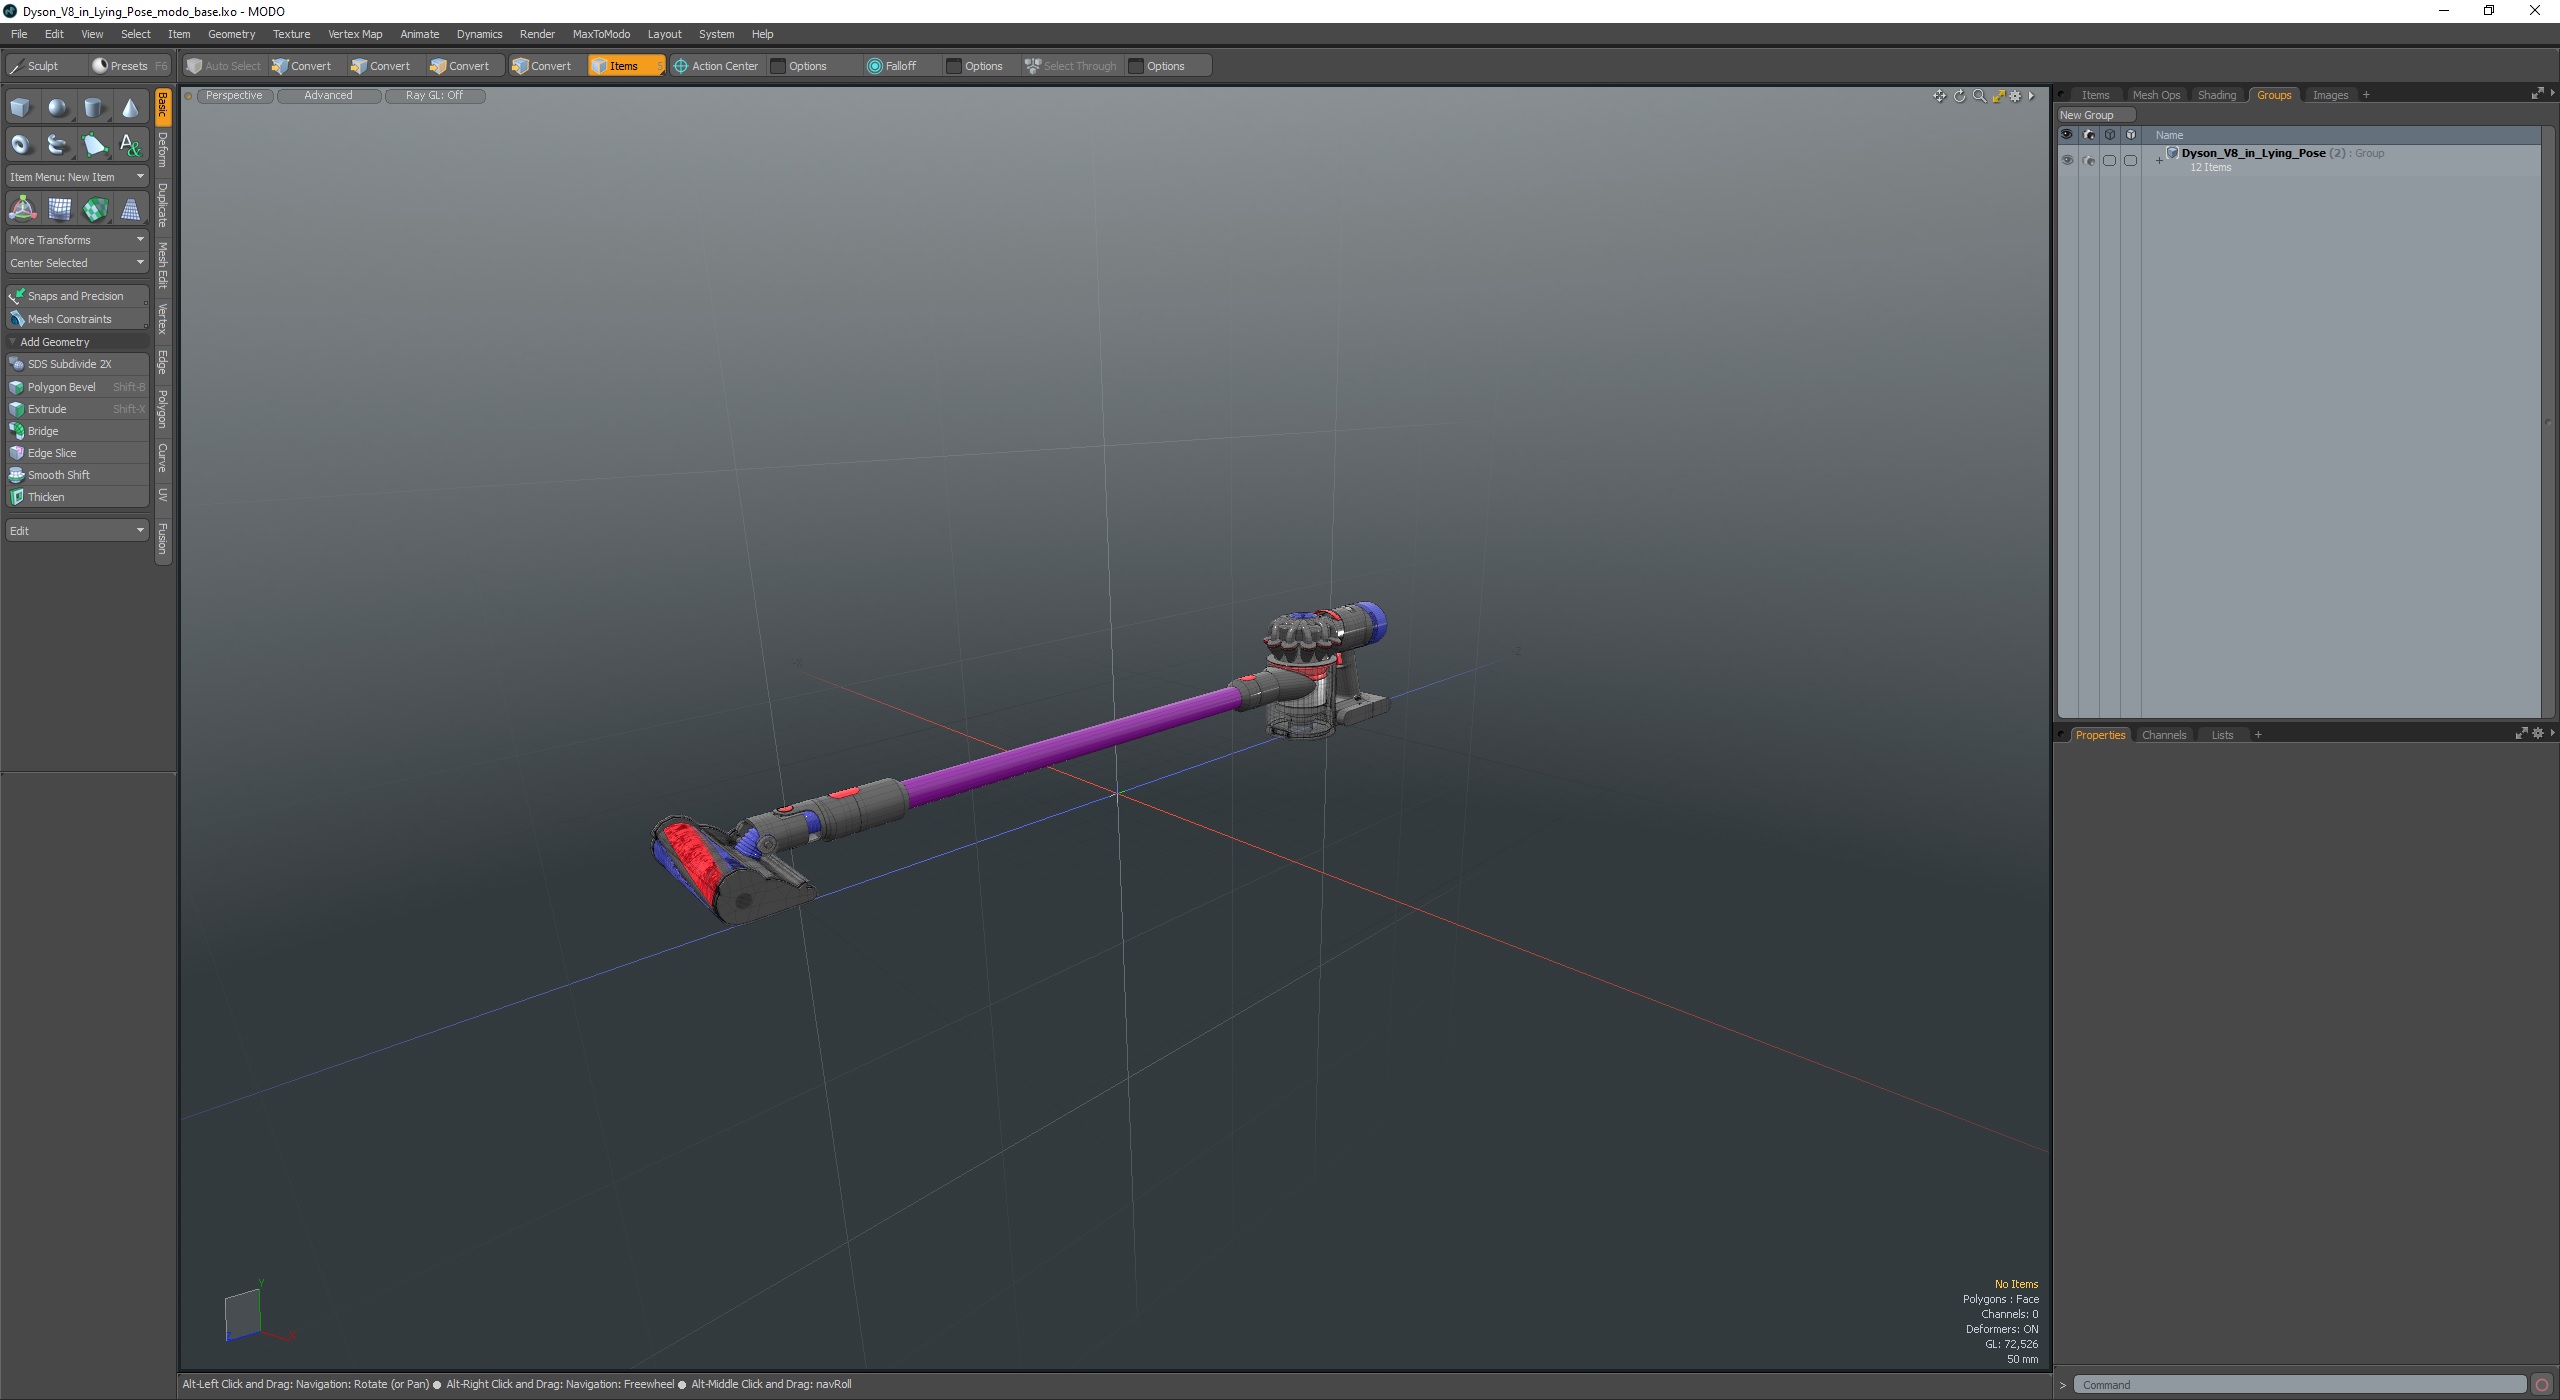
Task: Select the Pen polygon tool
Action: pos(94,144)
